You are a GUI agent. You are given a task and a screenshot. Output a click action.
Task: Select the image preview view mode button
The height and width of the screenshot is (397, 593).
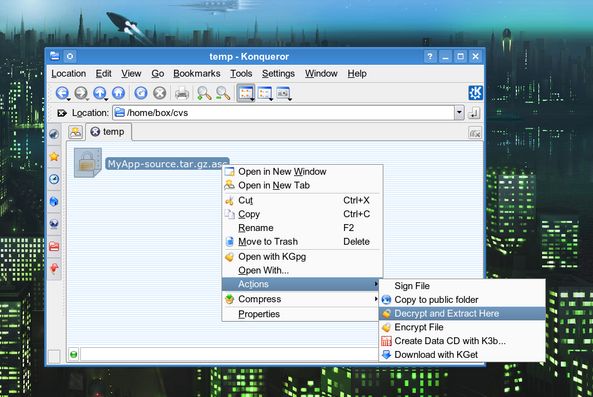283,93
